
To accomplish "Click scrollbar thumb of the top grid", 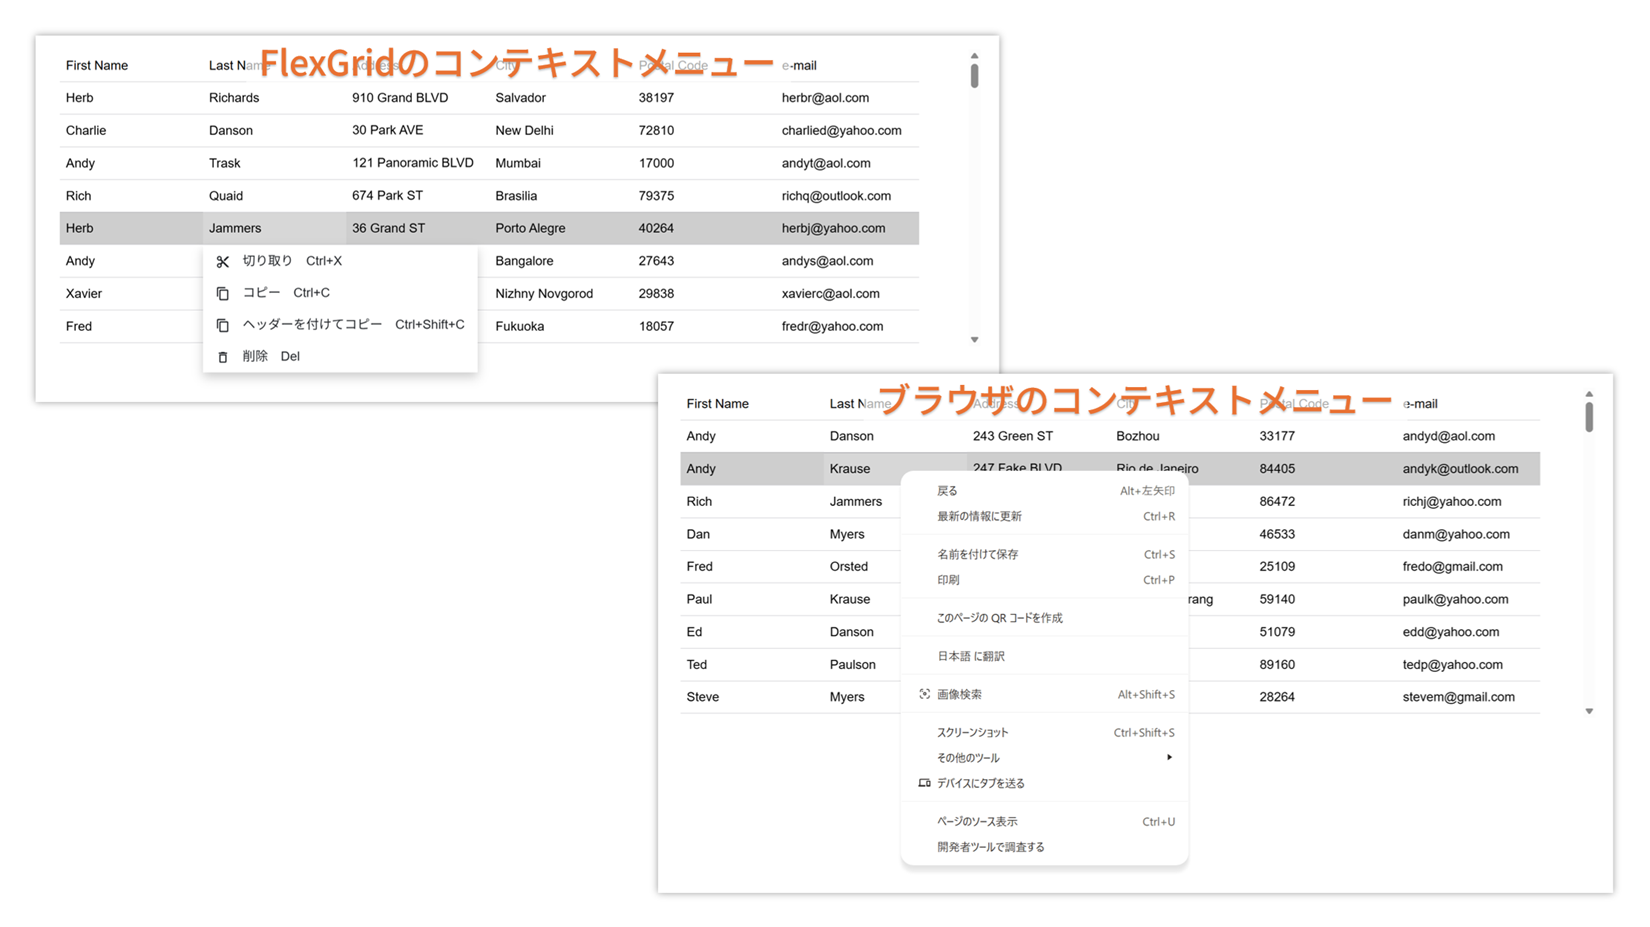I will 974,76.
